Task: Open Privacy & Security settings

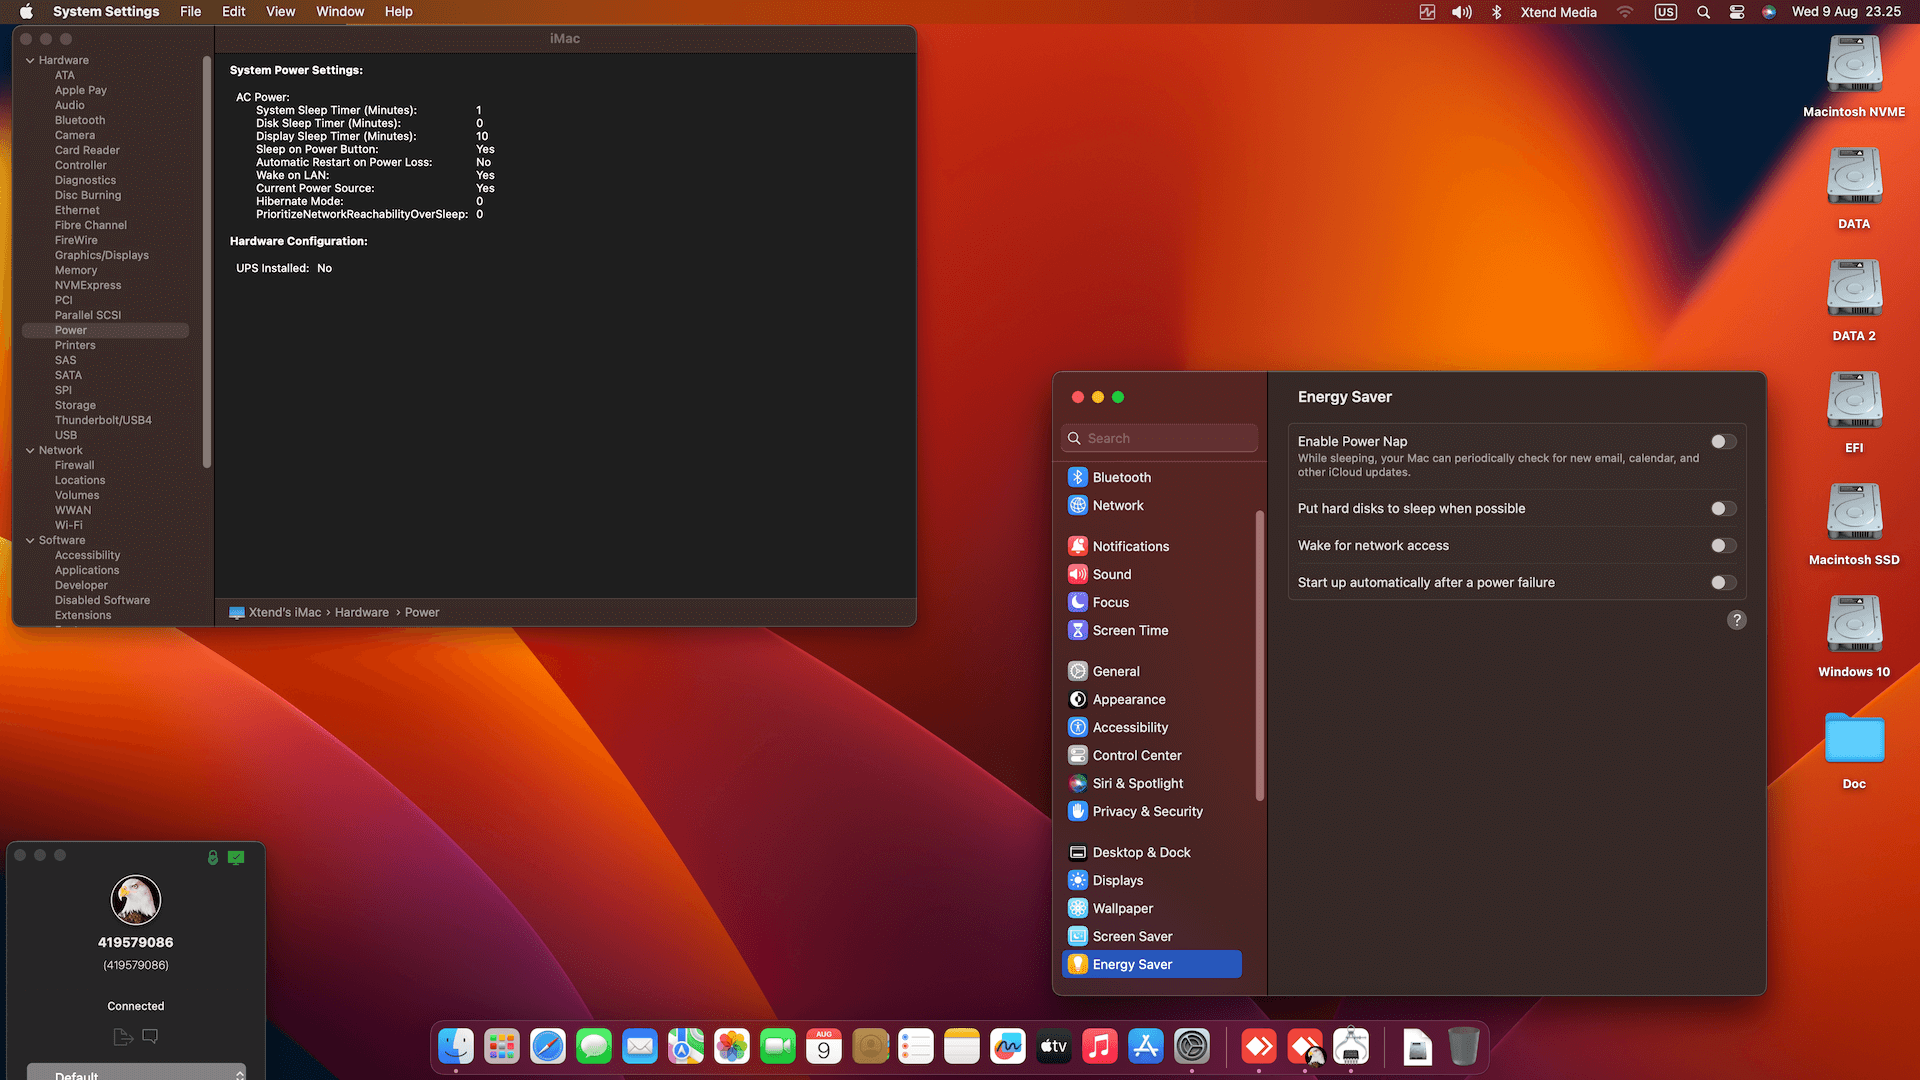Action: coord(1152,812)
